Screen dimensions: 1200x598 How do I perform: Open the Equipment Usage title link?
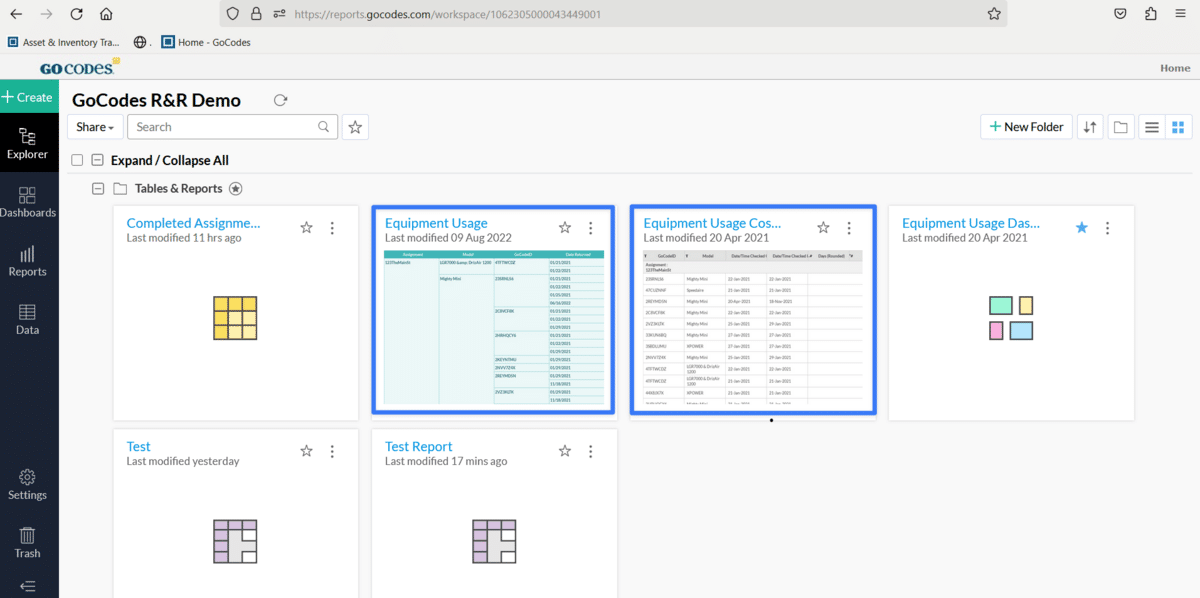436,223
